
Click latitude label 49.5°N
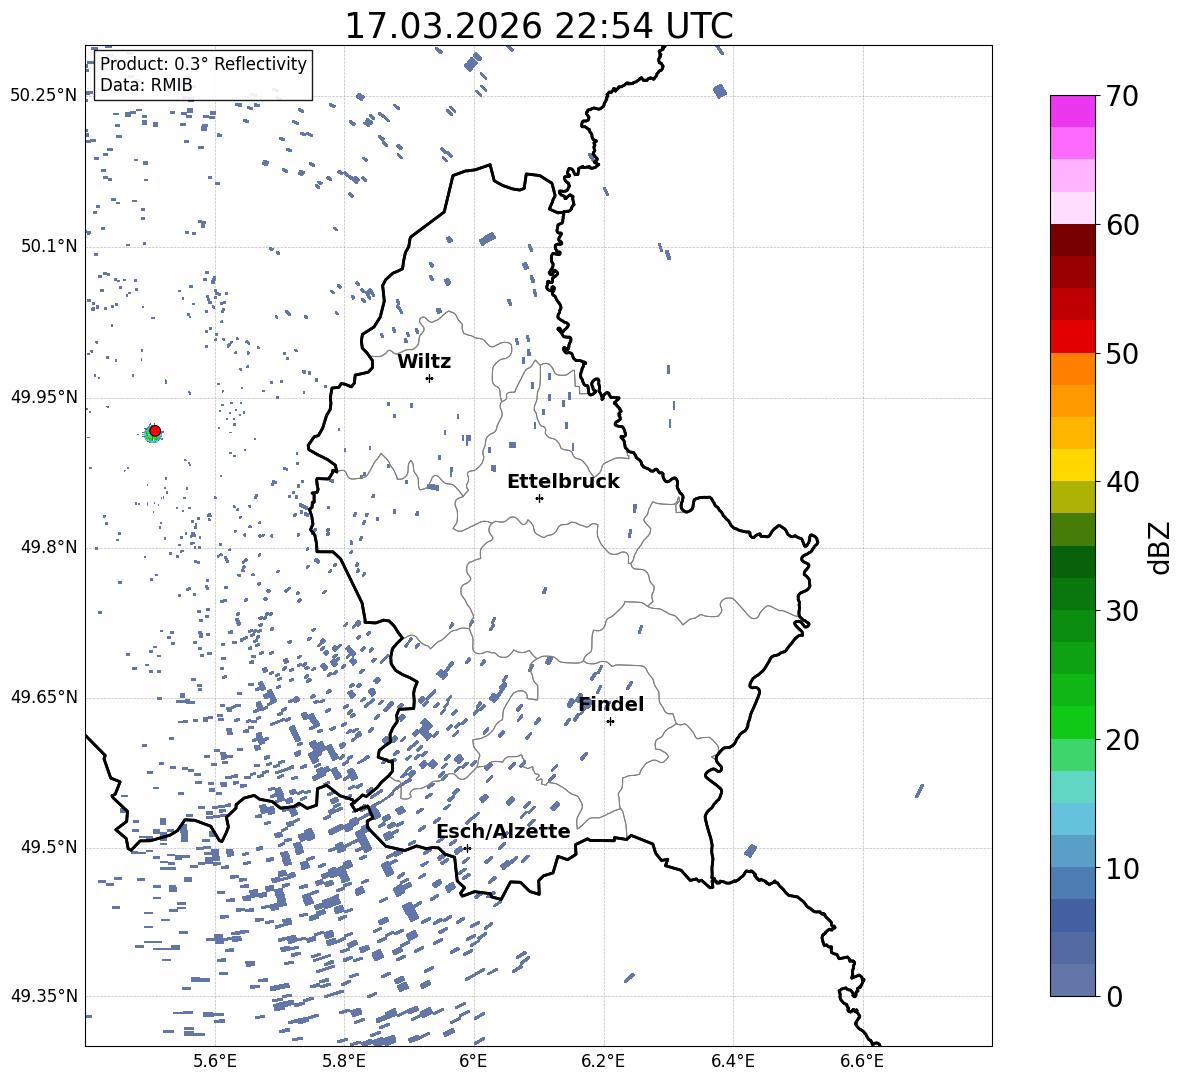(49, 846)
